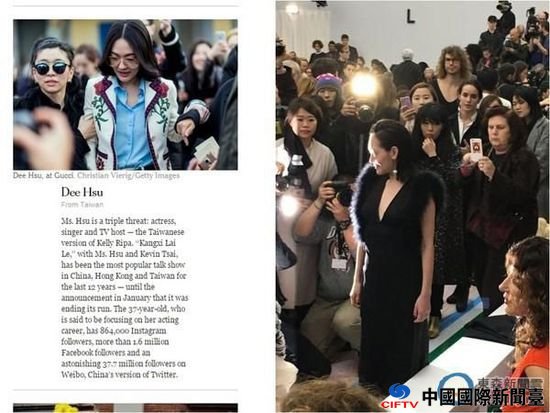Click the phone held up by the woman at right

(x=476, y=149)
